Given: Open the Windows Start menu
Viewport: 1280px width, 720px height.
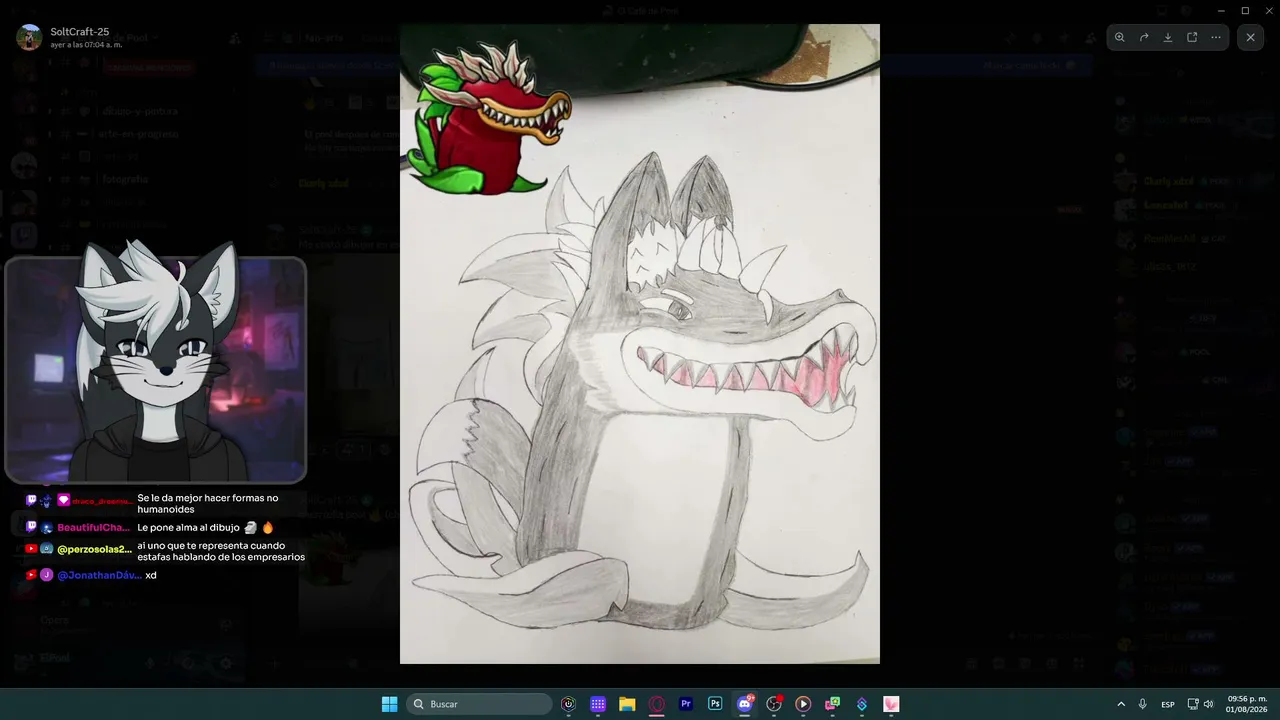Looking at the screenshot, I should tap(390, 704).
